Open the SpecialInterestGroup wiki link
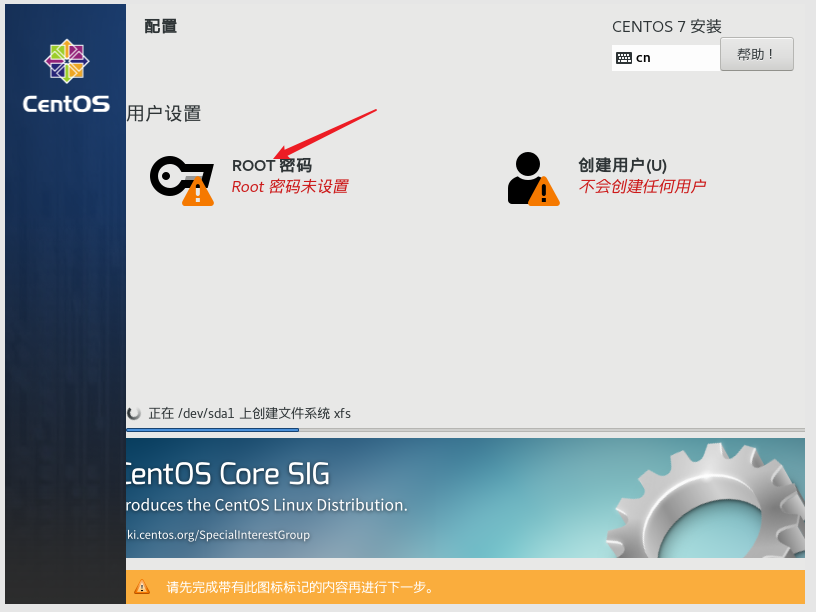Screen dimensions: 816x612 [x=218, y=535]
